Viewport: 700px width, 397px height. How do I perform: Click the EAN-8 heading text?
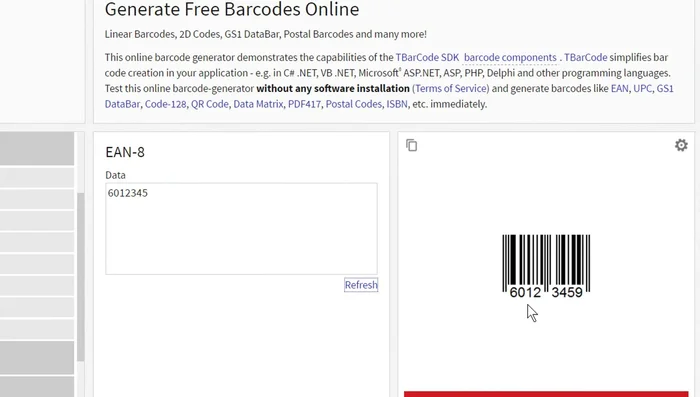click(125, 152)
